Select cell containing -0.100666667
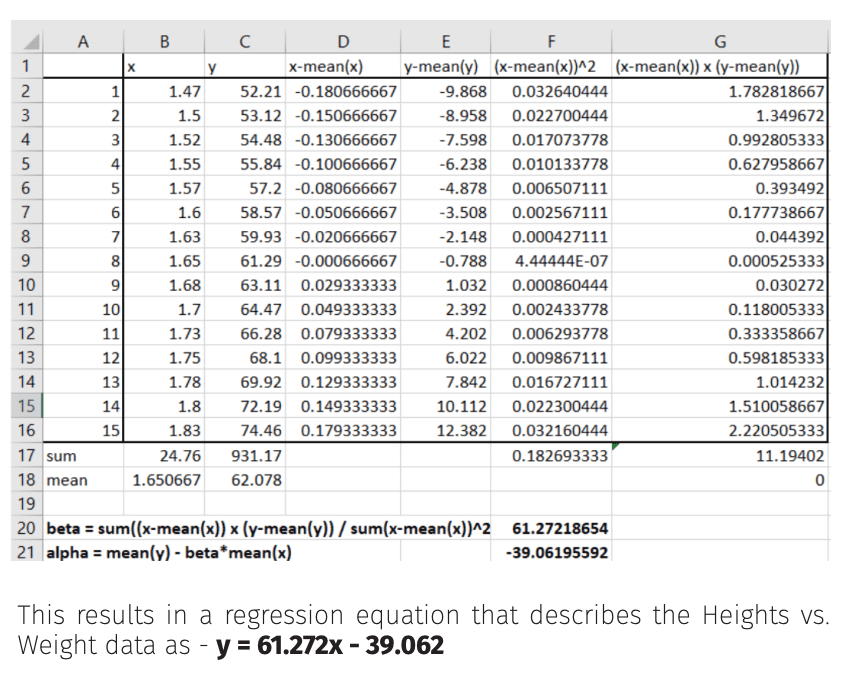The height and width of the screenshot is (678, 866). tap(343, 164)
